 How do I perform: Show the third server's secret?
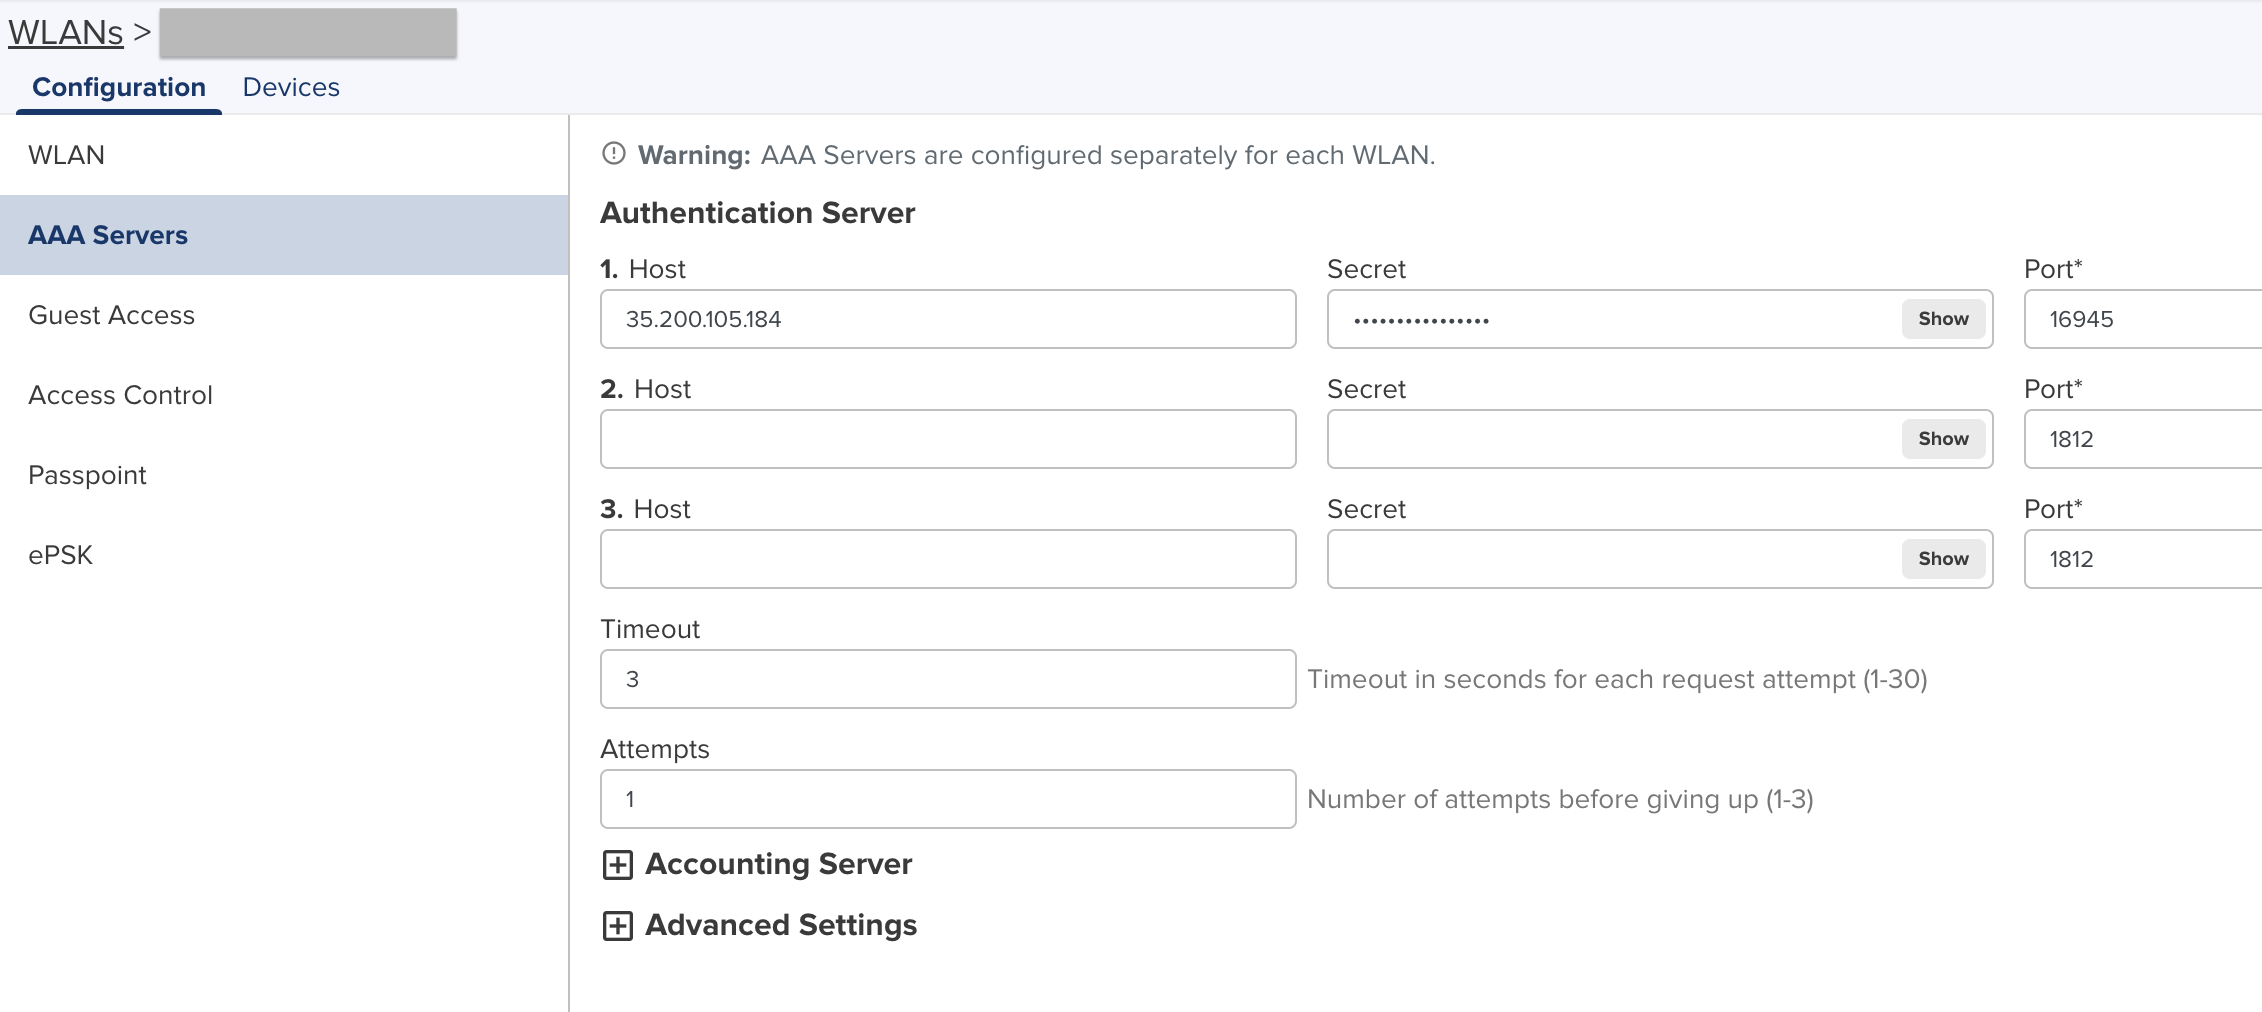point(1942,559)
